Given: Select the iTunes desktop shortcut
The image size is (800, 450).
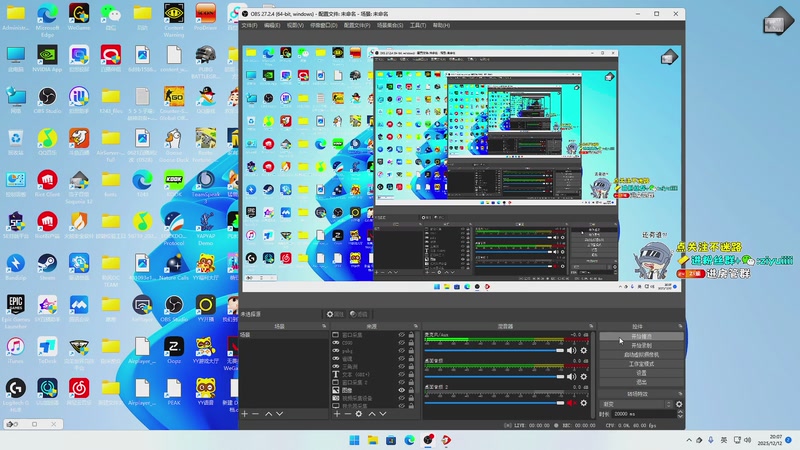Looking at the screenshot, I should tap(16, 351).
